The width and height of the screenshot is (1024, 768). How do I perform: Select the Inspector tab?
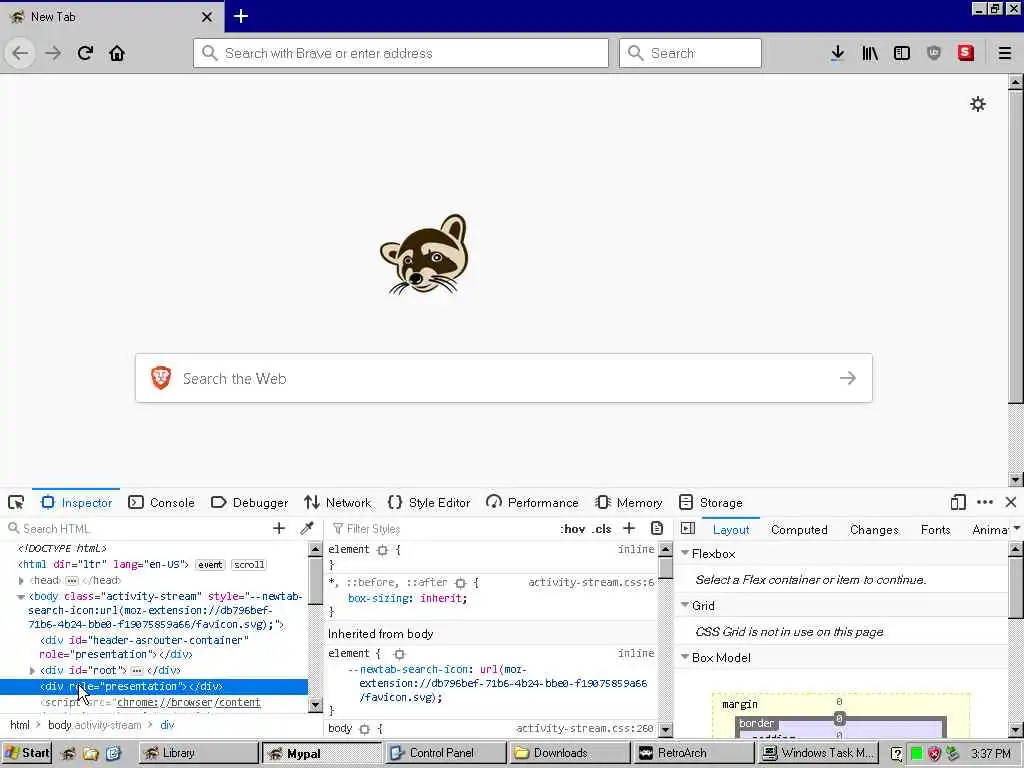pyautogui.click(x=76, y=502)
